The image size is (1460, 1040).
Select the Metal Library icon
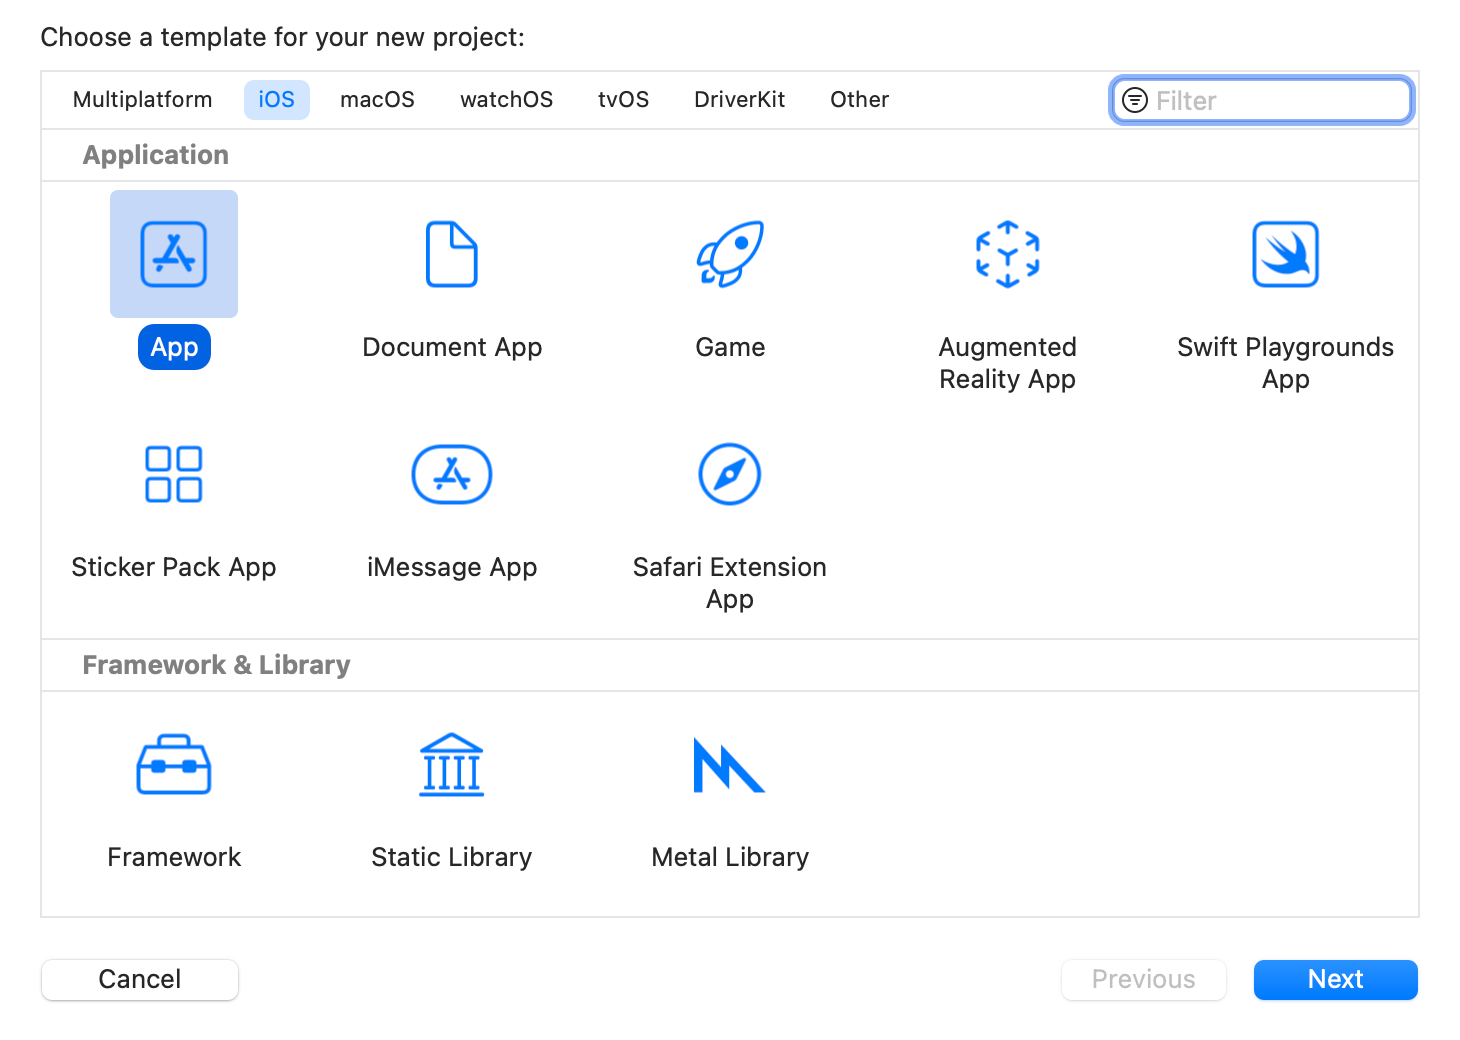[x=729, y=765]
